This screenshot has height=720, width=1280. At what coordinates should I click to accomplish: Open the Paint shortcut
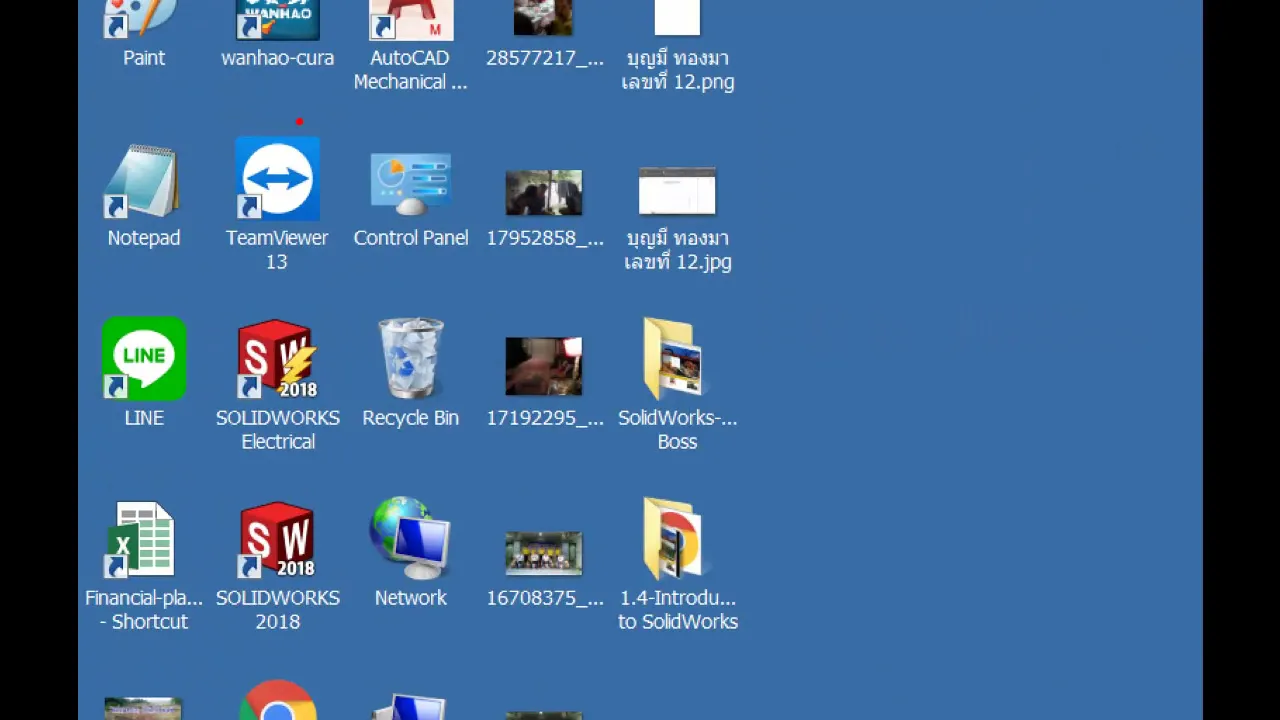[143, 22]
